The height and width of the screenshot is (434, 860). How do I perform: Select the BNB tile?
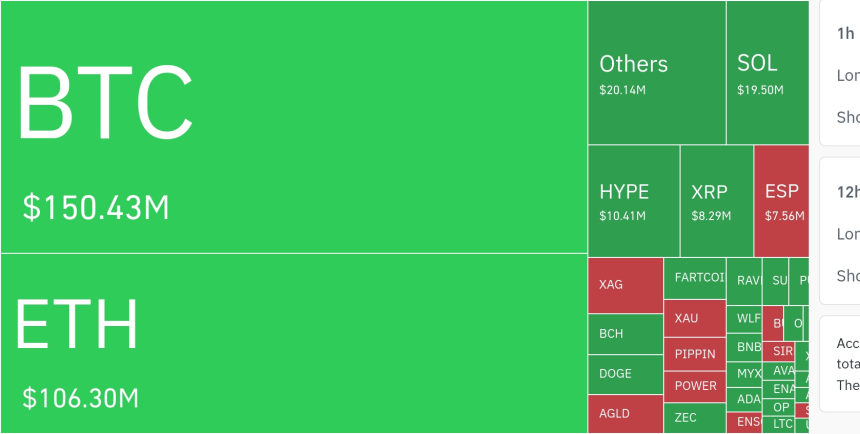tap(748, 347)
